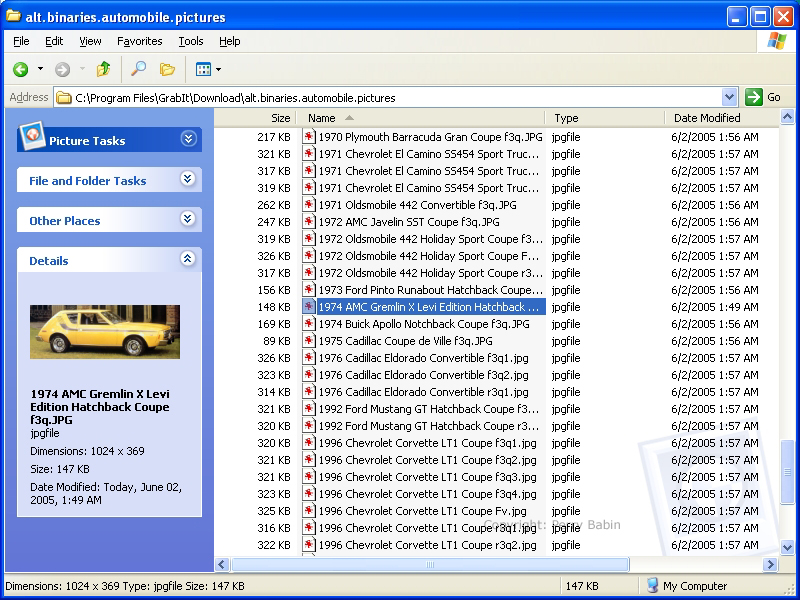Select file 1976 Cadillac Eldorado Convertible r3q1.jpg

(x=423, y=392)
